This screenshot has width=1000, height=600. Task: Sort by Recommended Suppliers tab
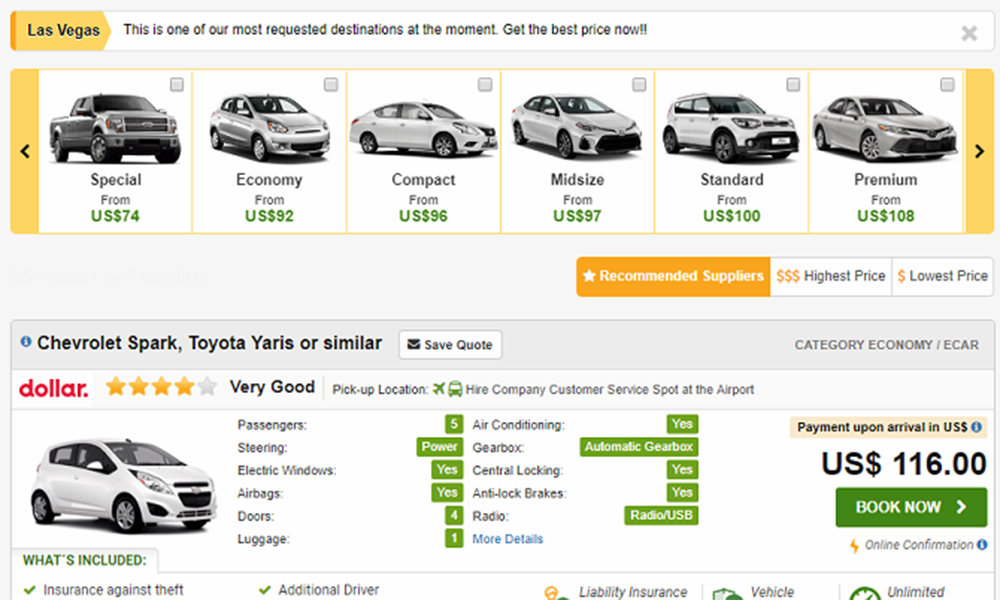pyautogui.click(x=673, y=276)
